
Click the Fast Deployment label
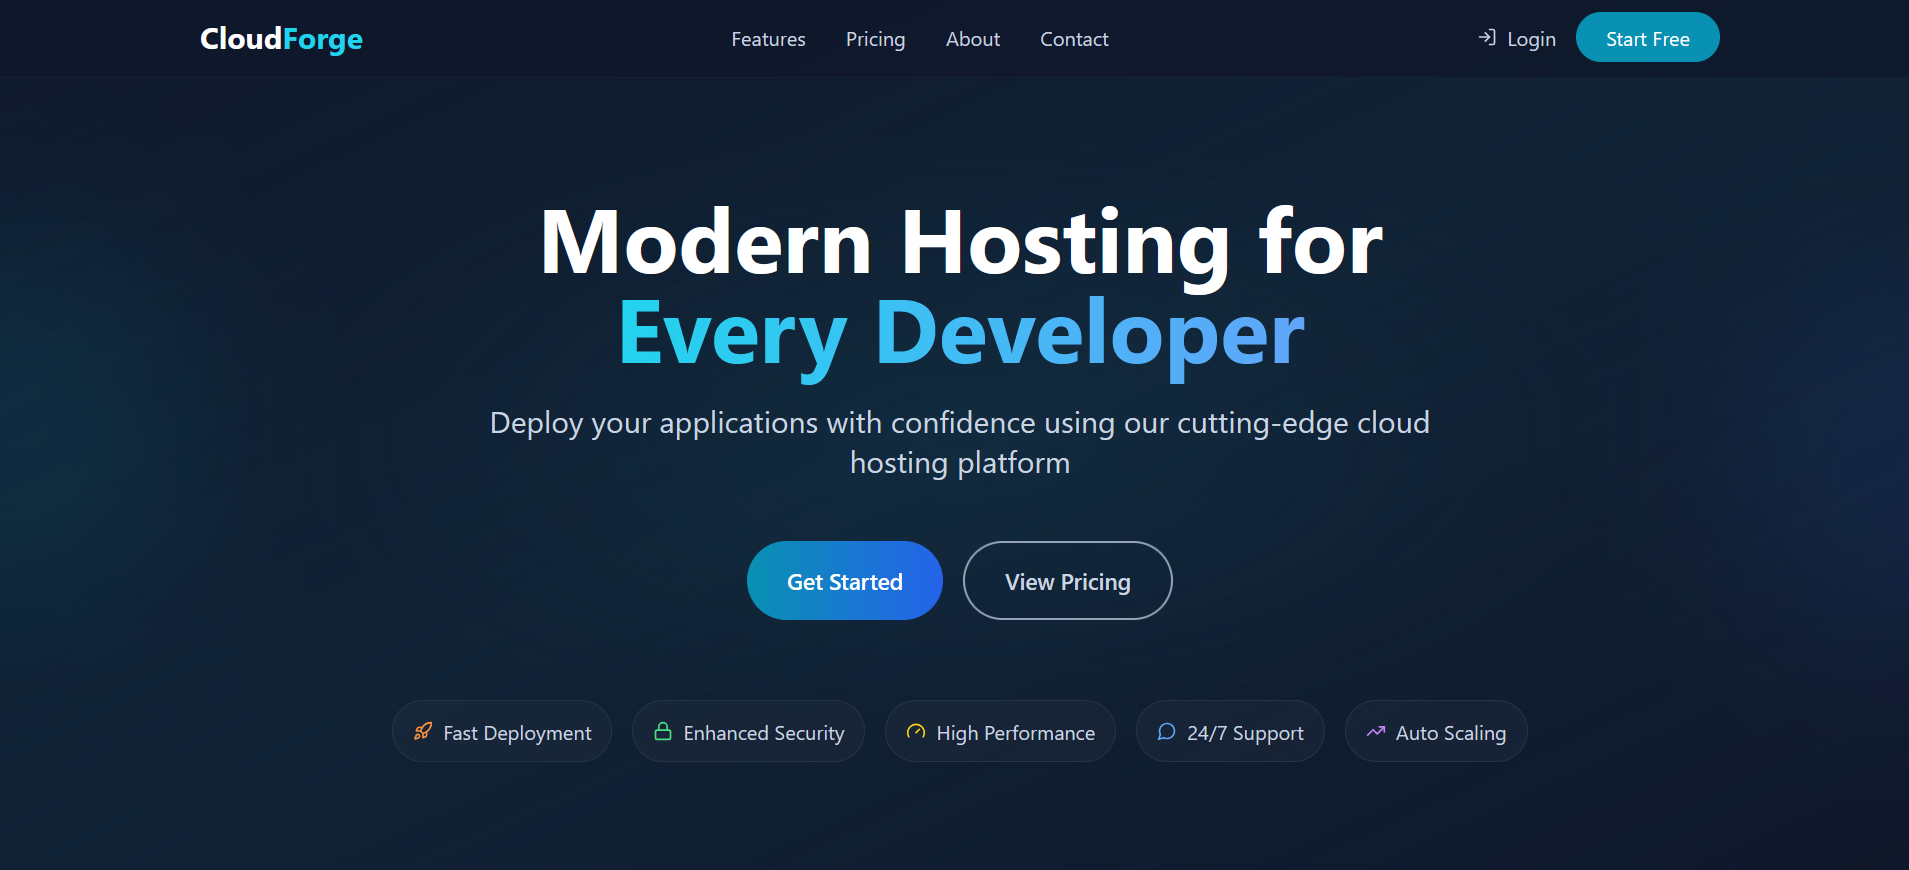tap(517, 733)
